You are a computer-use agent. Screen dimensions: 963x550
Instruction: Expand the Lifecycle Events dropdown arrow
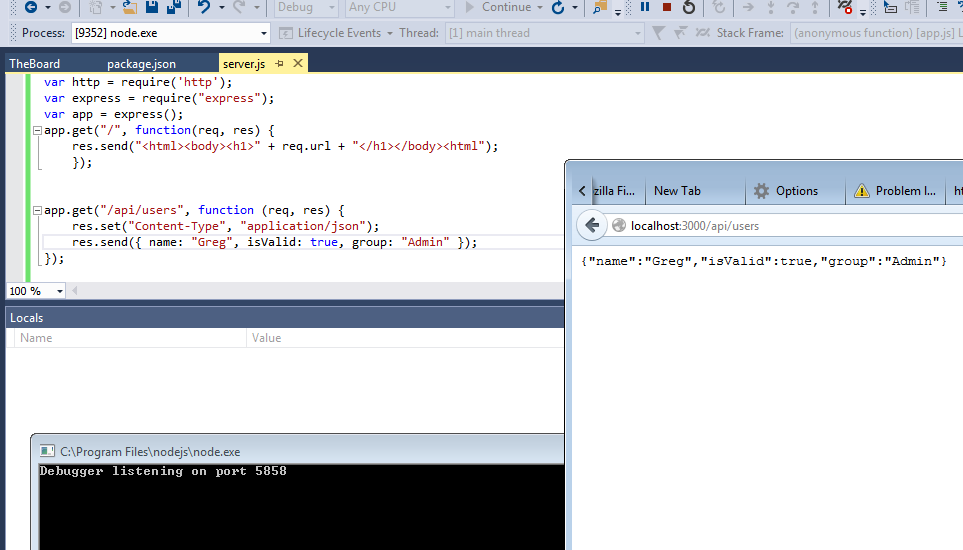pyautogui.click(x=390, y=33)
